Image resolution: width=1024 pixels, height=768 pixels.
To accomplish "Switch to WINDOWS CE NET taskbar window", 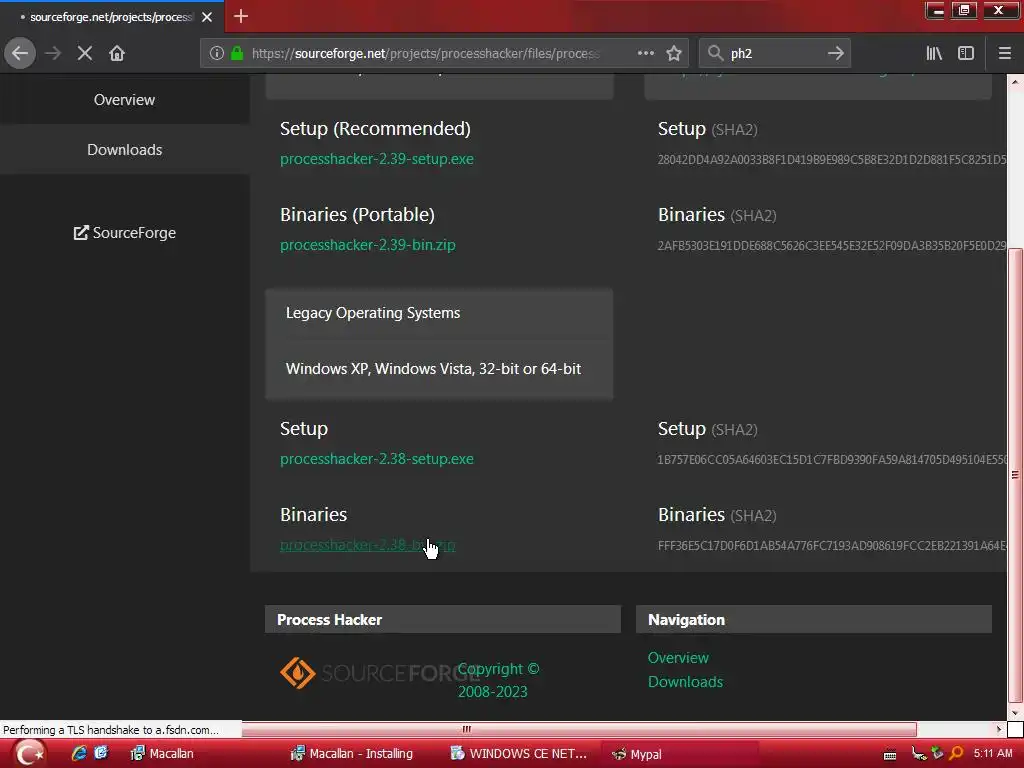I will tap(520, 754).
